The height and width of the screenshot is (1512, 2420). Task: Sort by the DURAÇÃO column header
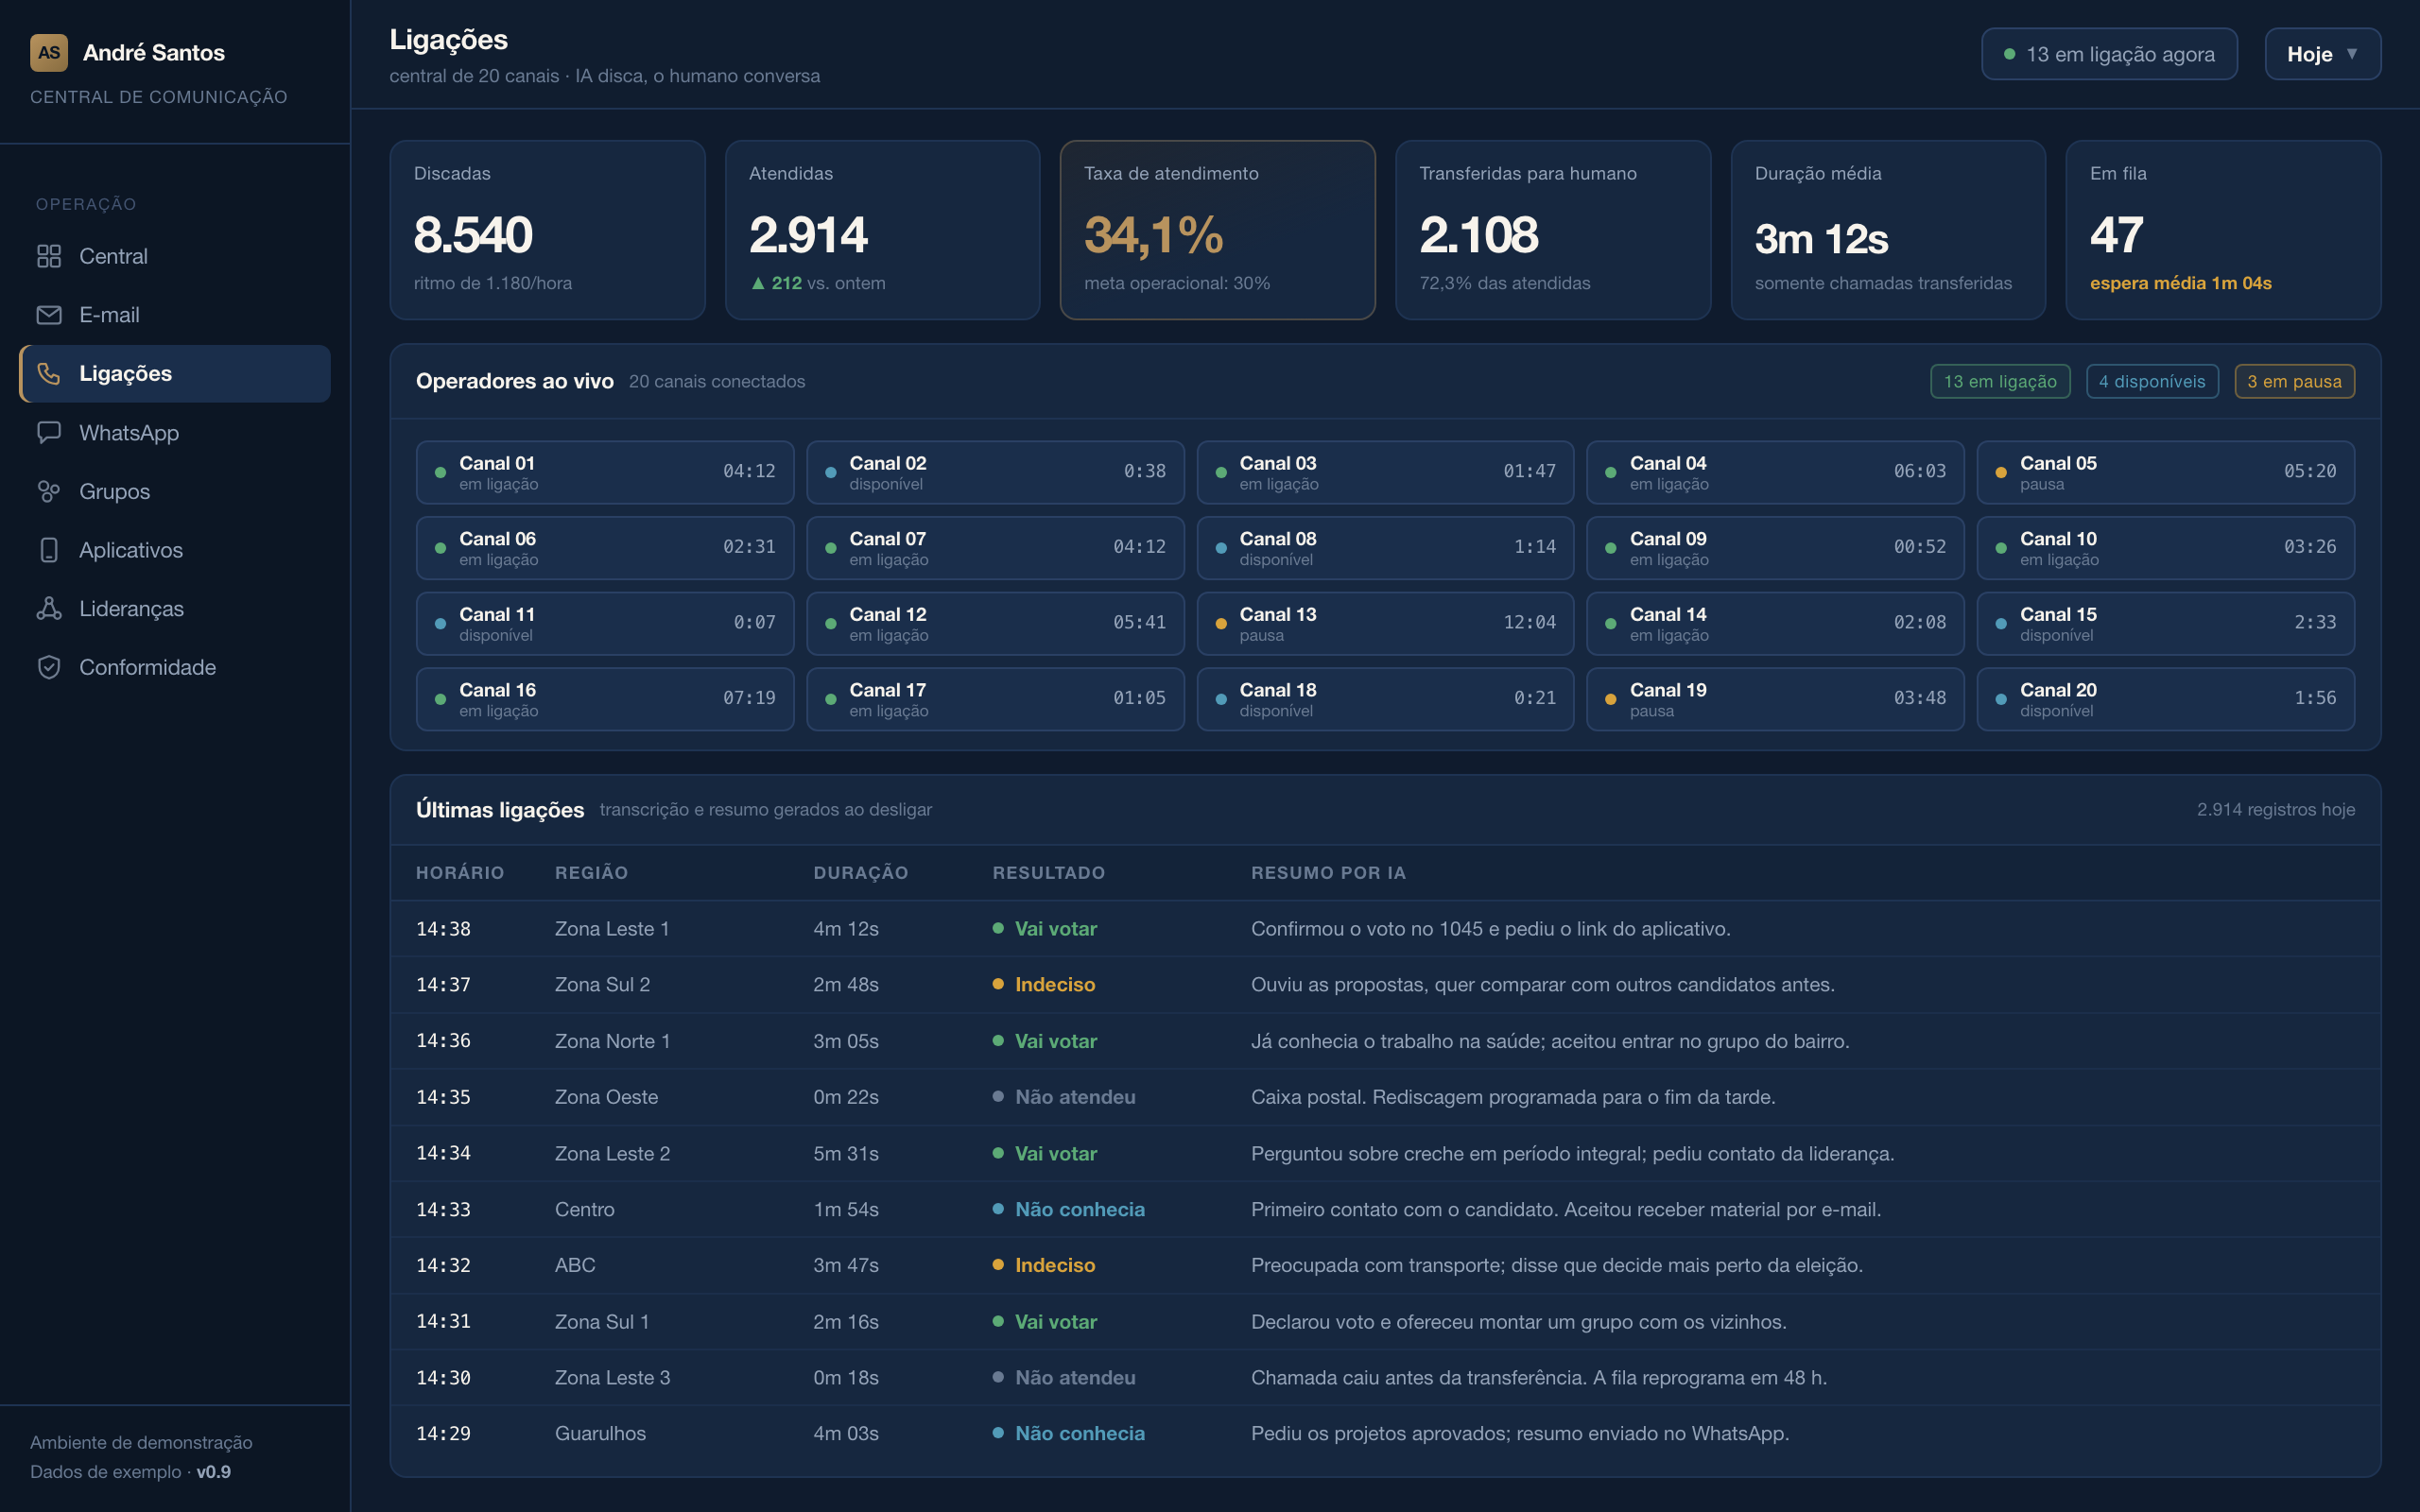point(861,873)
